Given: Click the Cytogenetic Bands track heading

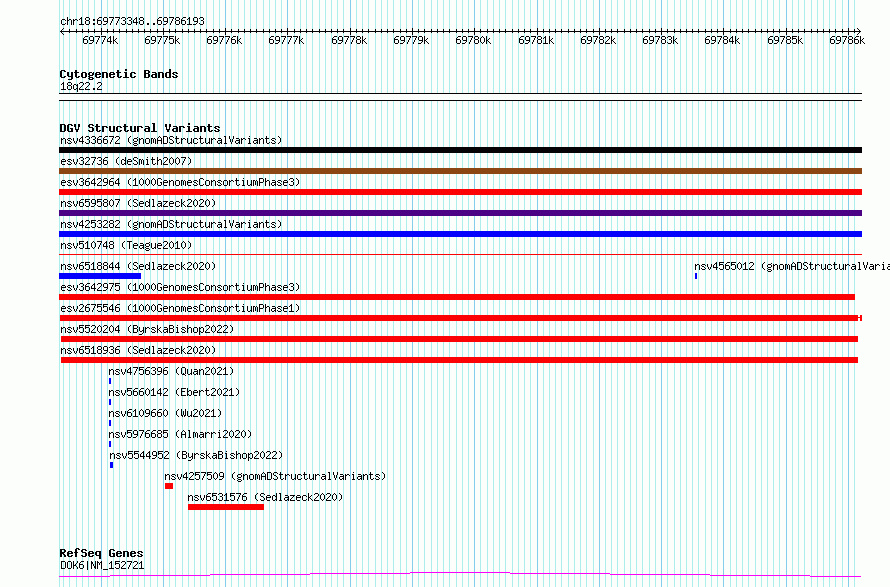Looking at the screenshot, I should coord(119,74).
